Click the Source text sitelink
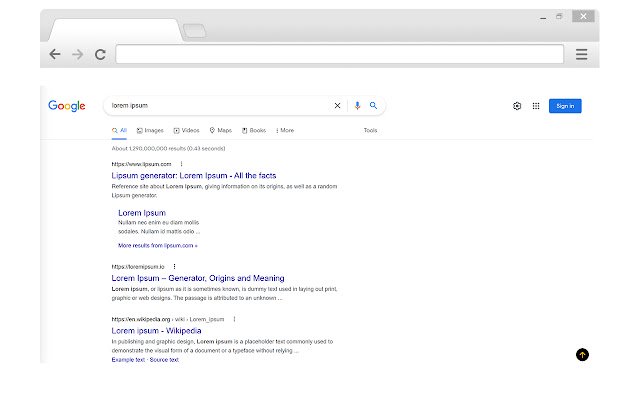The height and width of the screenshot is (400, 640). (x=164, y=360)
